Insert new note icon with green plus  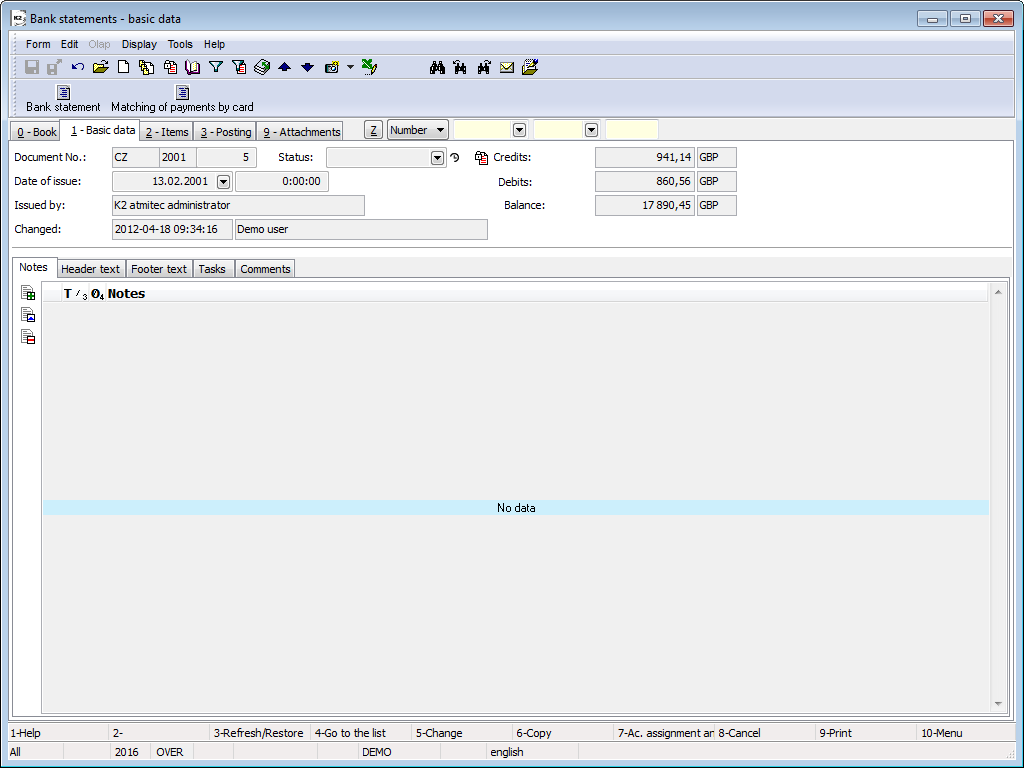tap(28, 293)
